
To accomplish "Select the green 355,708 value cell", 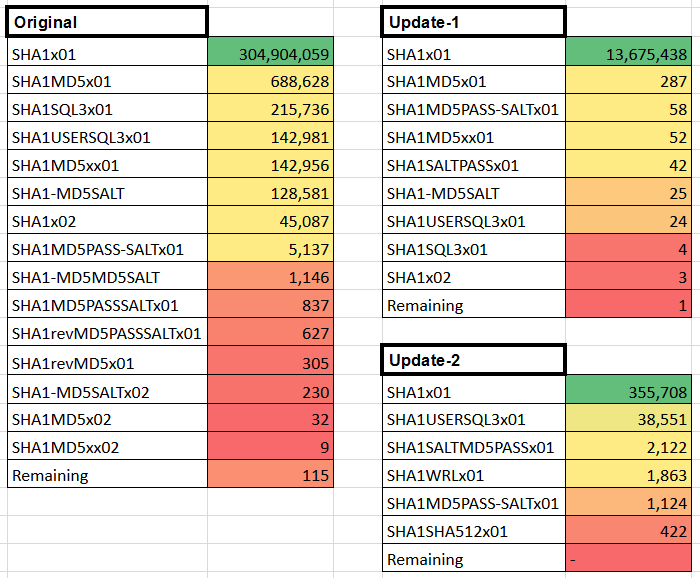I will 629,390.
